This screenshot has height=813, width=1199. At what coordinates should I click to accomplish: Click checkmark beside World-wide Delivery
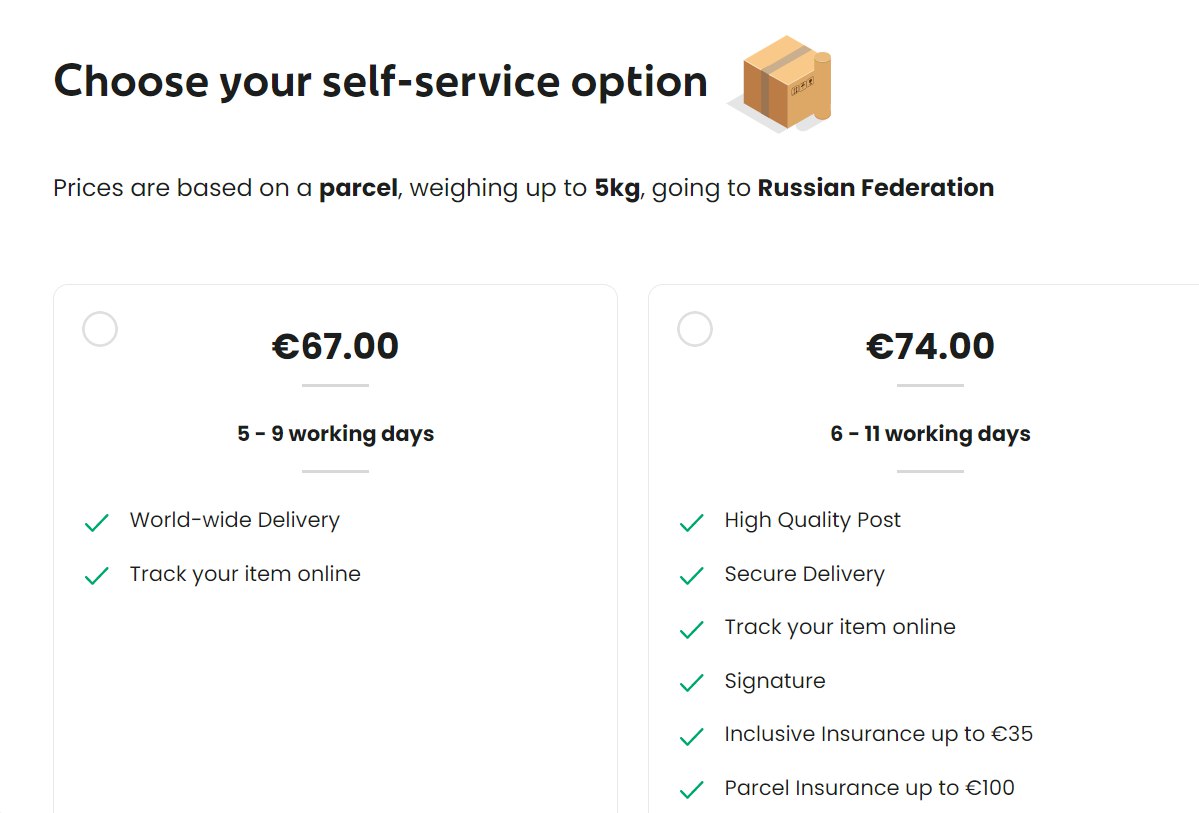(x=96, y=523)
